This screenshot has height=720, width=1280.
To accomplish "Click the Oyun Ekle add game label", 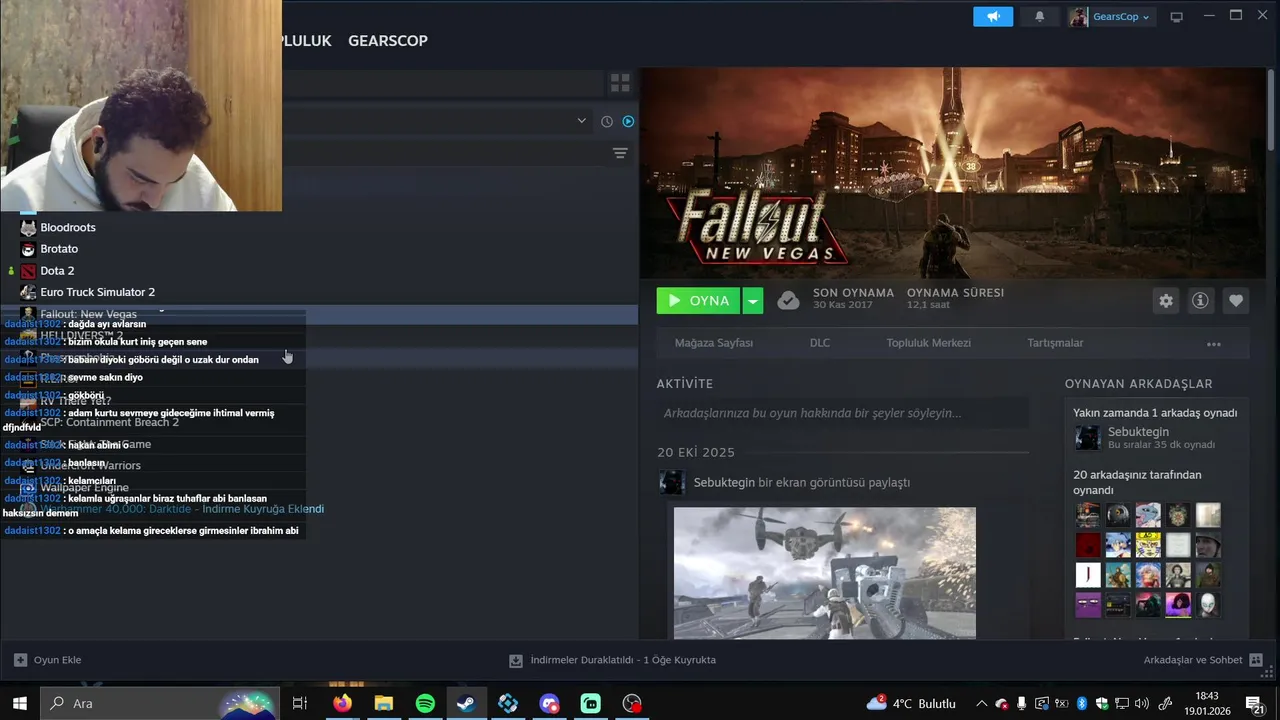I will (58, 660).
